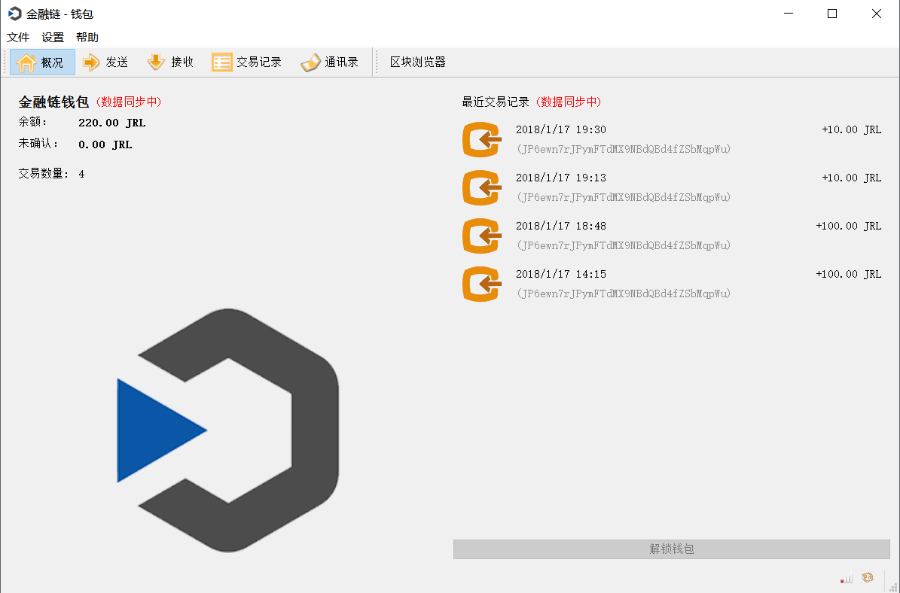Click the large 金融链 logo image
Image resolution: width=900 pixels, height=593 pixels.
[x=228, y=431]
